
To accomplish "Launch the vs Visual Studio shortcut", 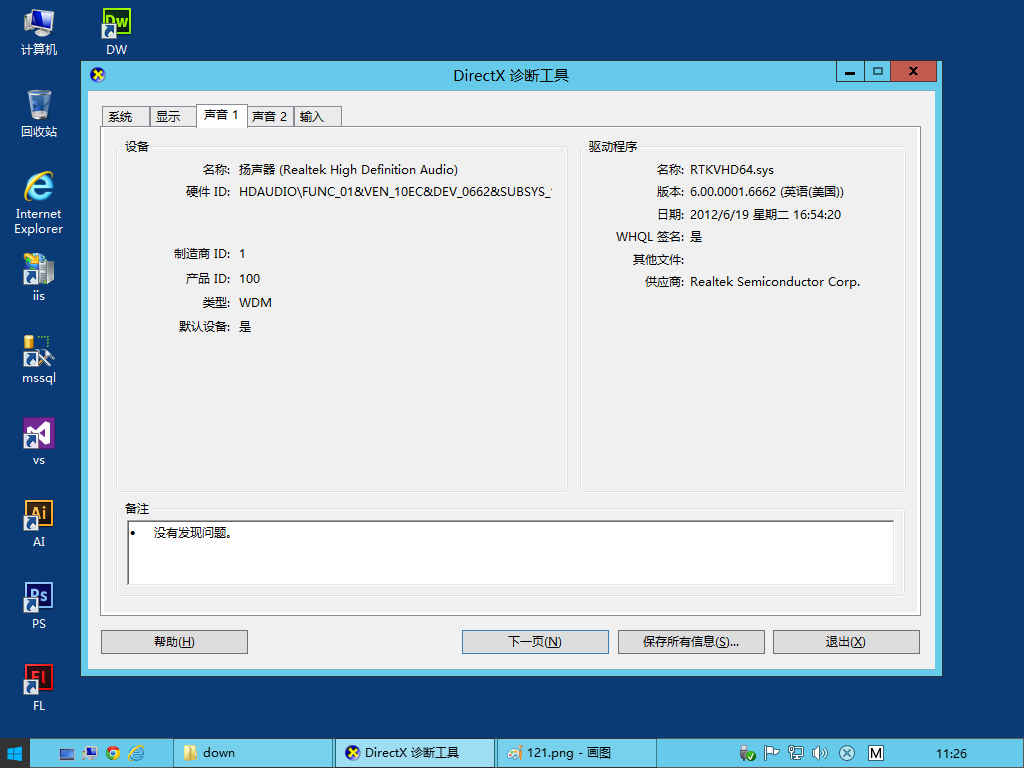I will click(39, 441).
